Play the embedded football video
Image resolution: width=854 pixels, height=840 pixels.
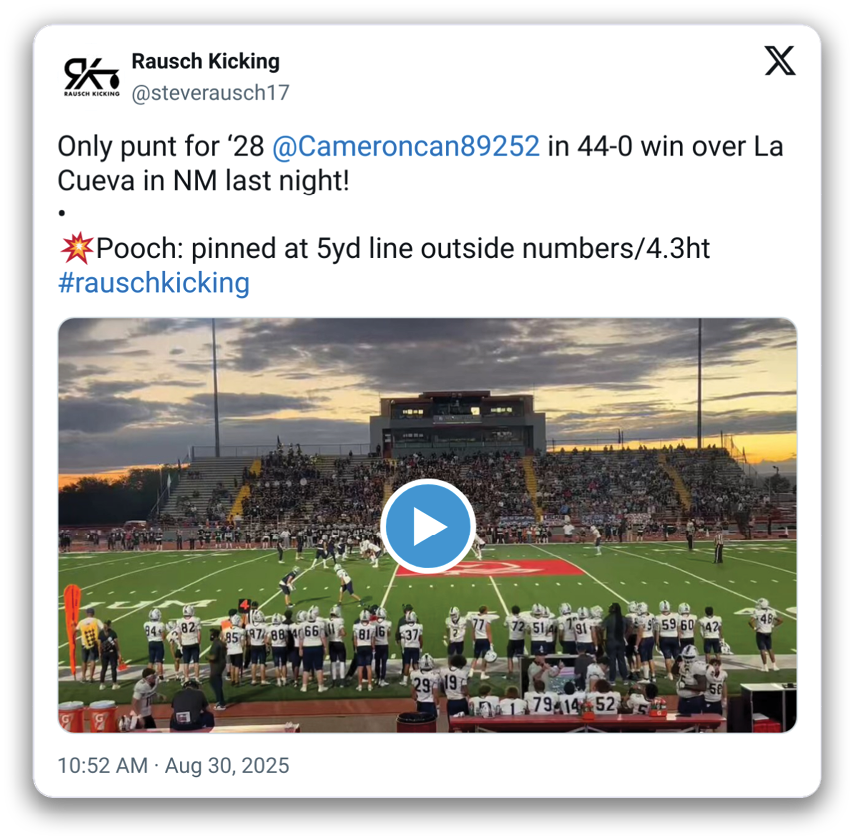[x=428, y=526]
